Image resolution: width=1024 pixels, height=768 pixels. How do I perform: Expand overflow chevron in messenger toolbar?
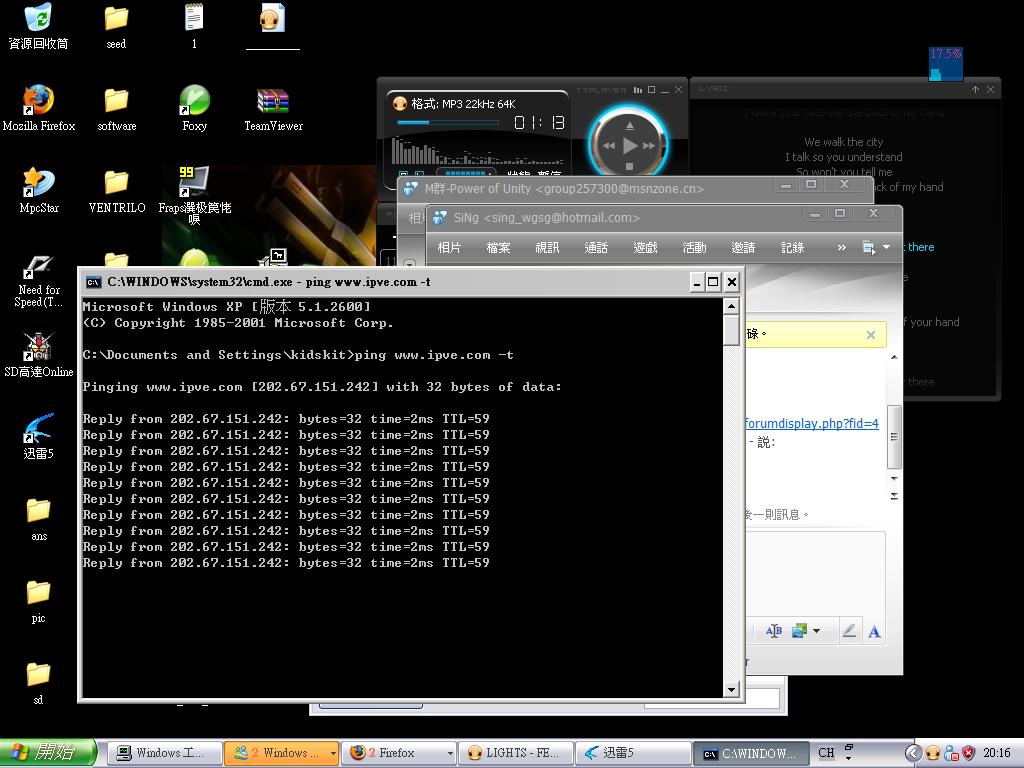click(x=841, y=248)
